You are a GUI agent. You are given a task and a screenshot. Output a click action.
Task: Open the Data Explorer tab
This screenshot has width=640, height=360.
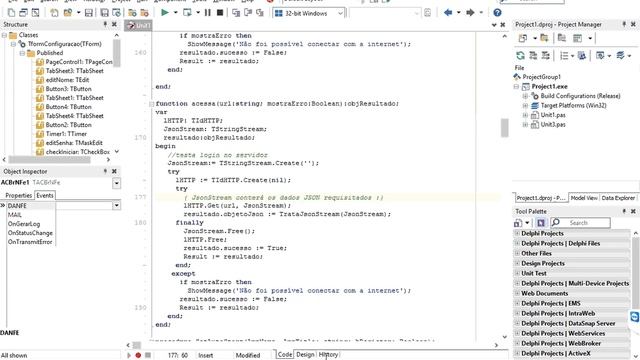(x=618, y=198)
